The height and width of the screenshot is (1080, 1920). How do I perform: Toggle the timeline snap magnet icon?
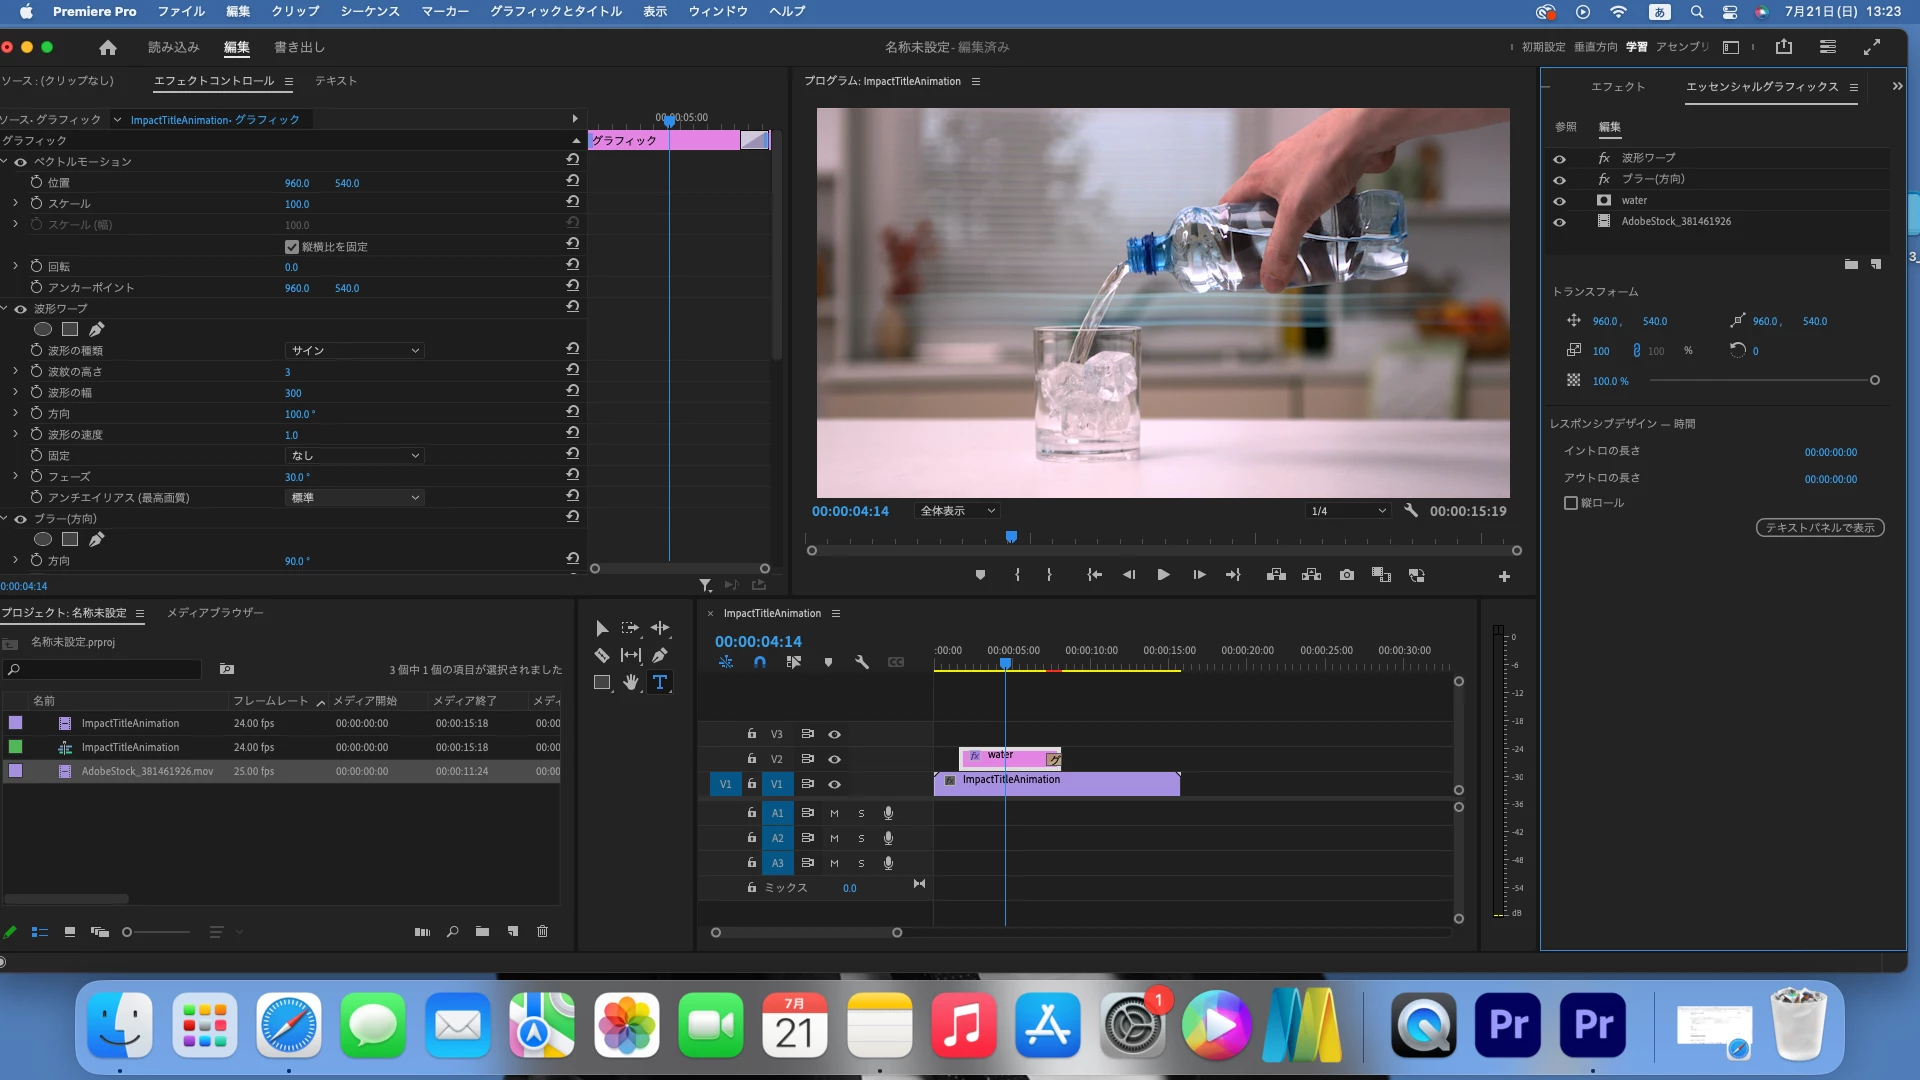[760, 663]
